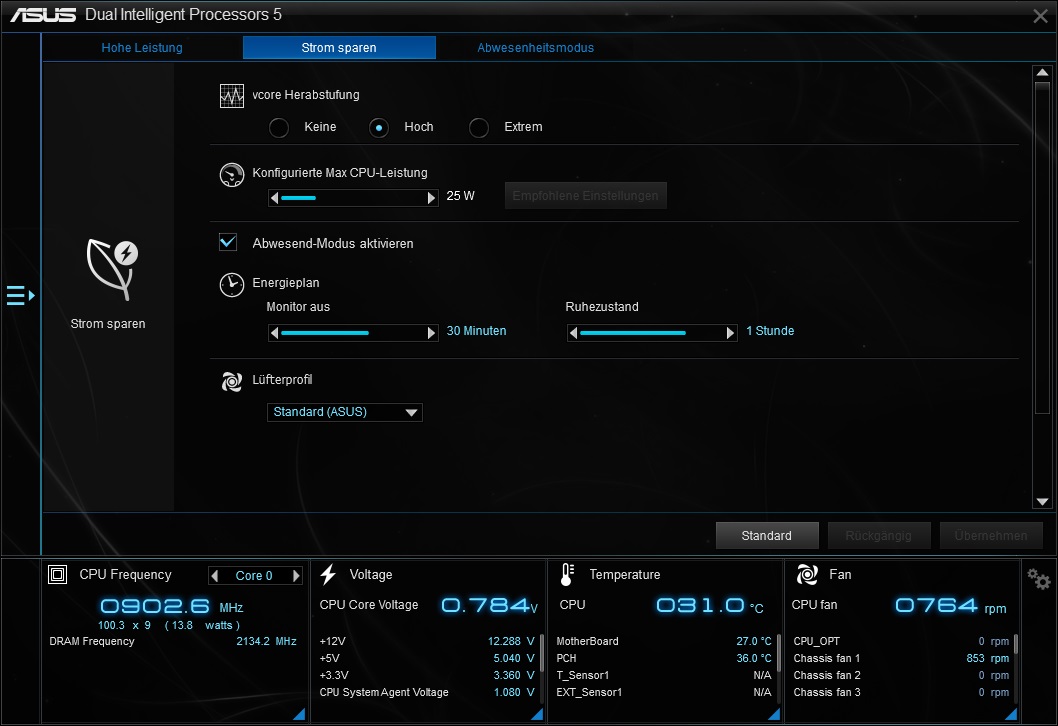Click the main panel vertical scrollbar track
This screenshot has width=1058, height=726.
click(1042, 287)
